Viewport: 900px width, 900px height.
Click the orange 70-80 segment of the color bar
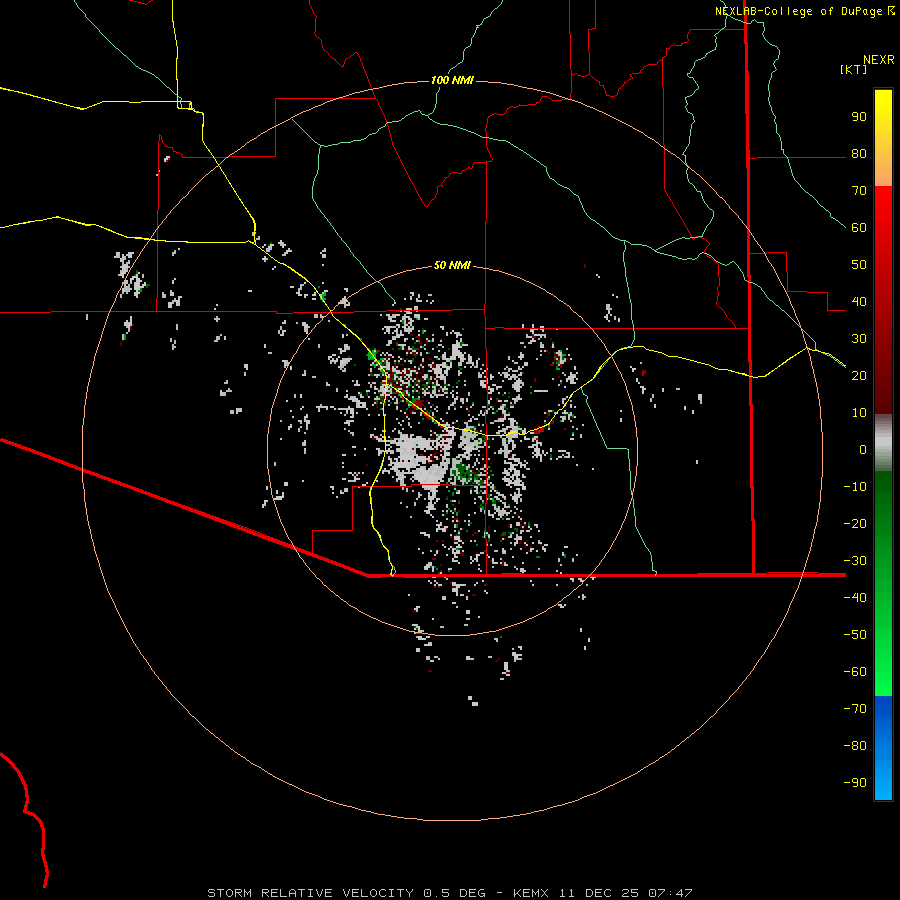click(x=883, y=170)
